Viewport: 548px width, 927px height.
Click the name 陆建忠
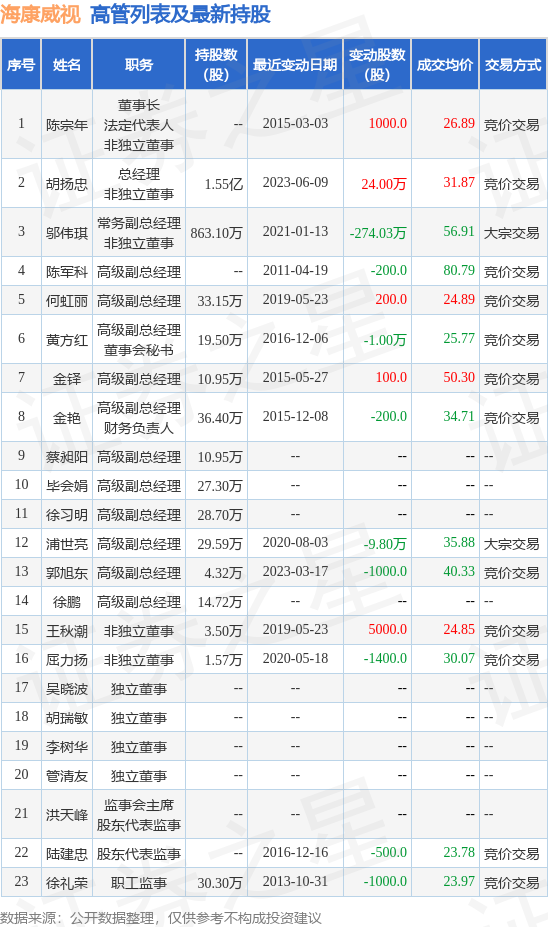(x=67, y=854)
